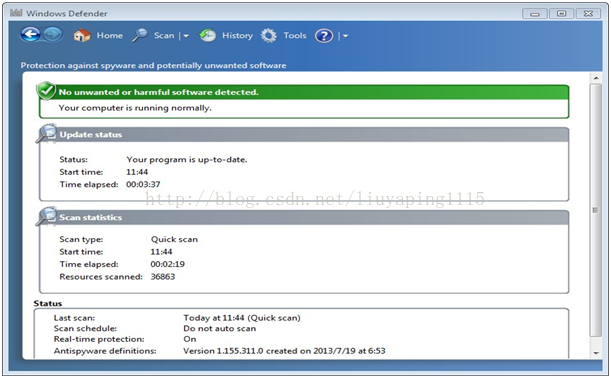Click the scrollbar down arrow
Viewport: 611px width, 377px height.
(x=596, y=353)
